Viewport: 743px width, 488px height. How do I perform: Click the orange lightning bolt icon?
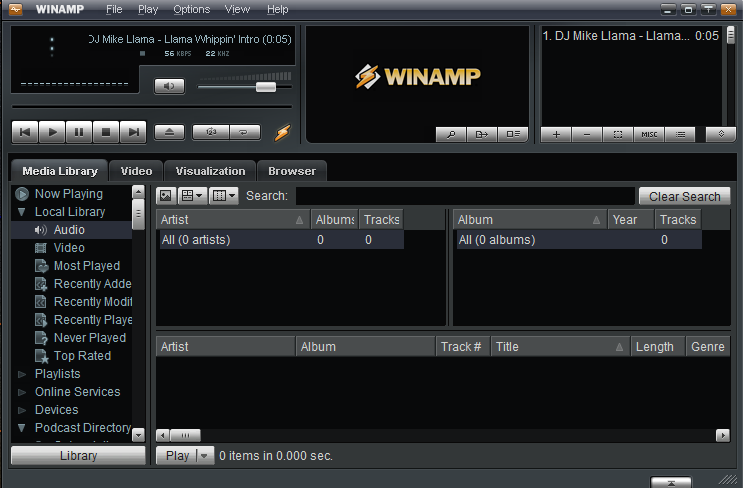282,133
